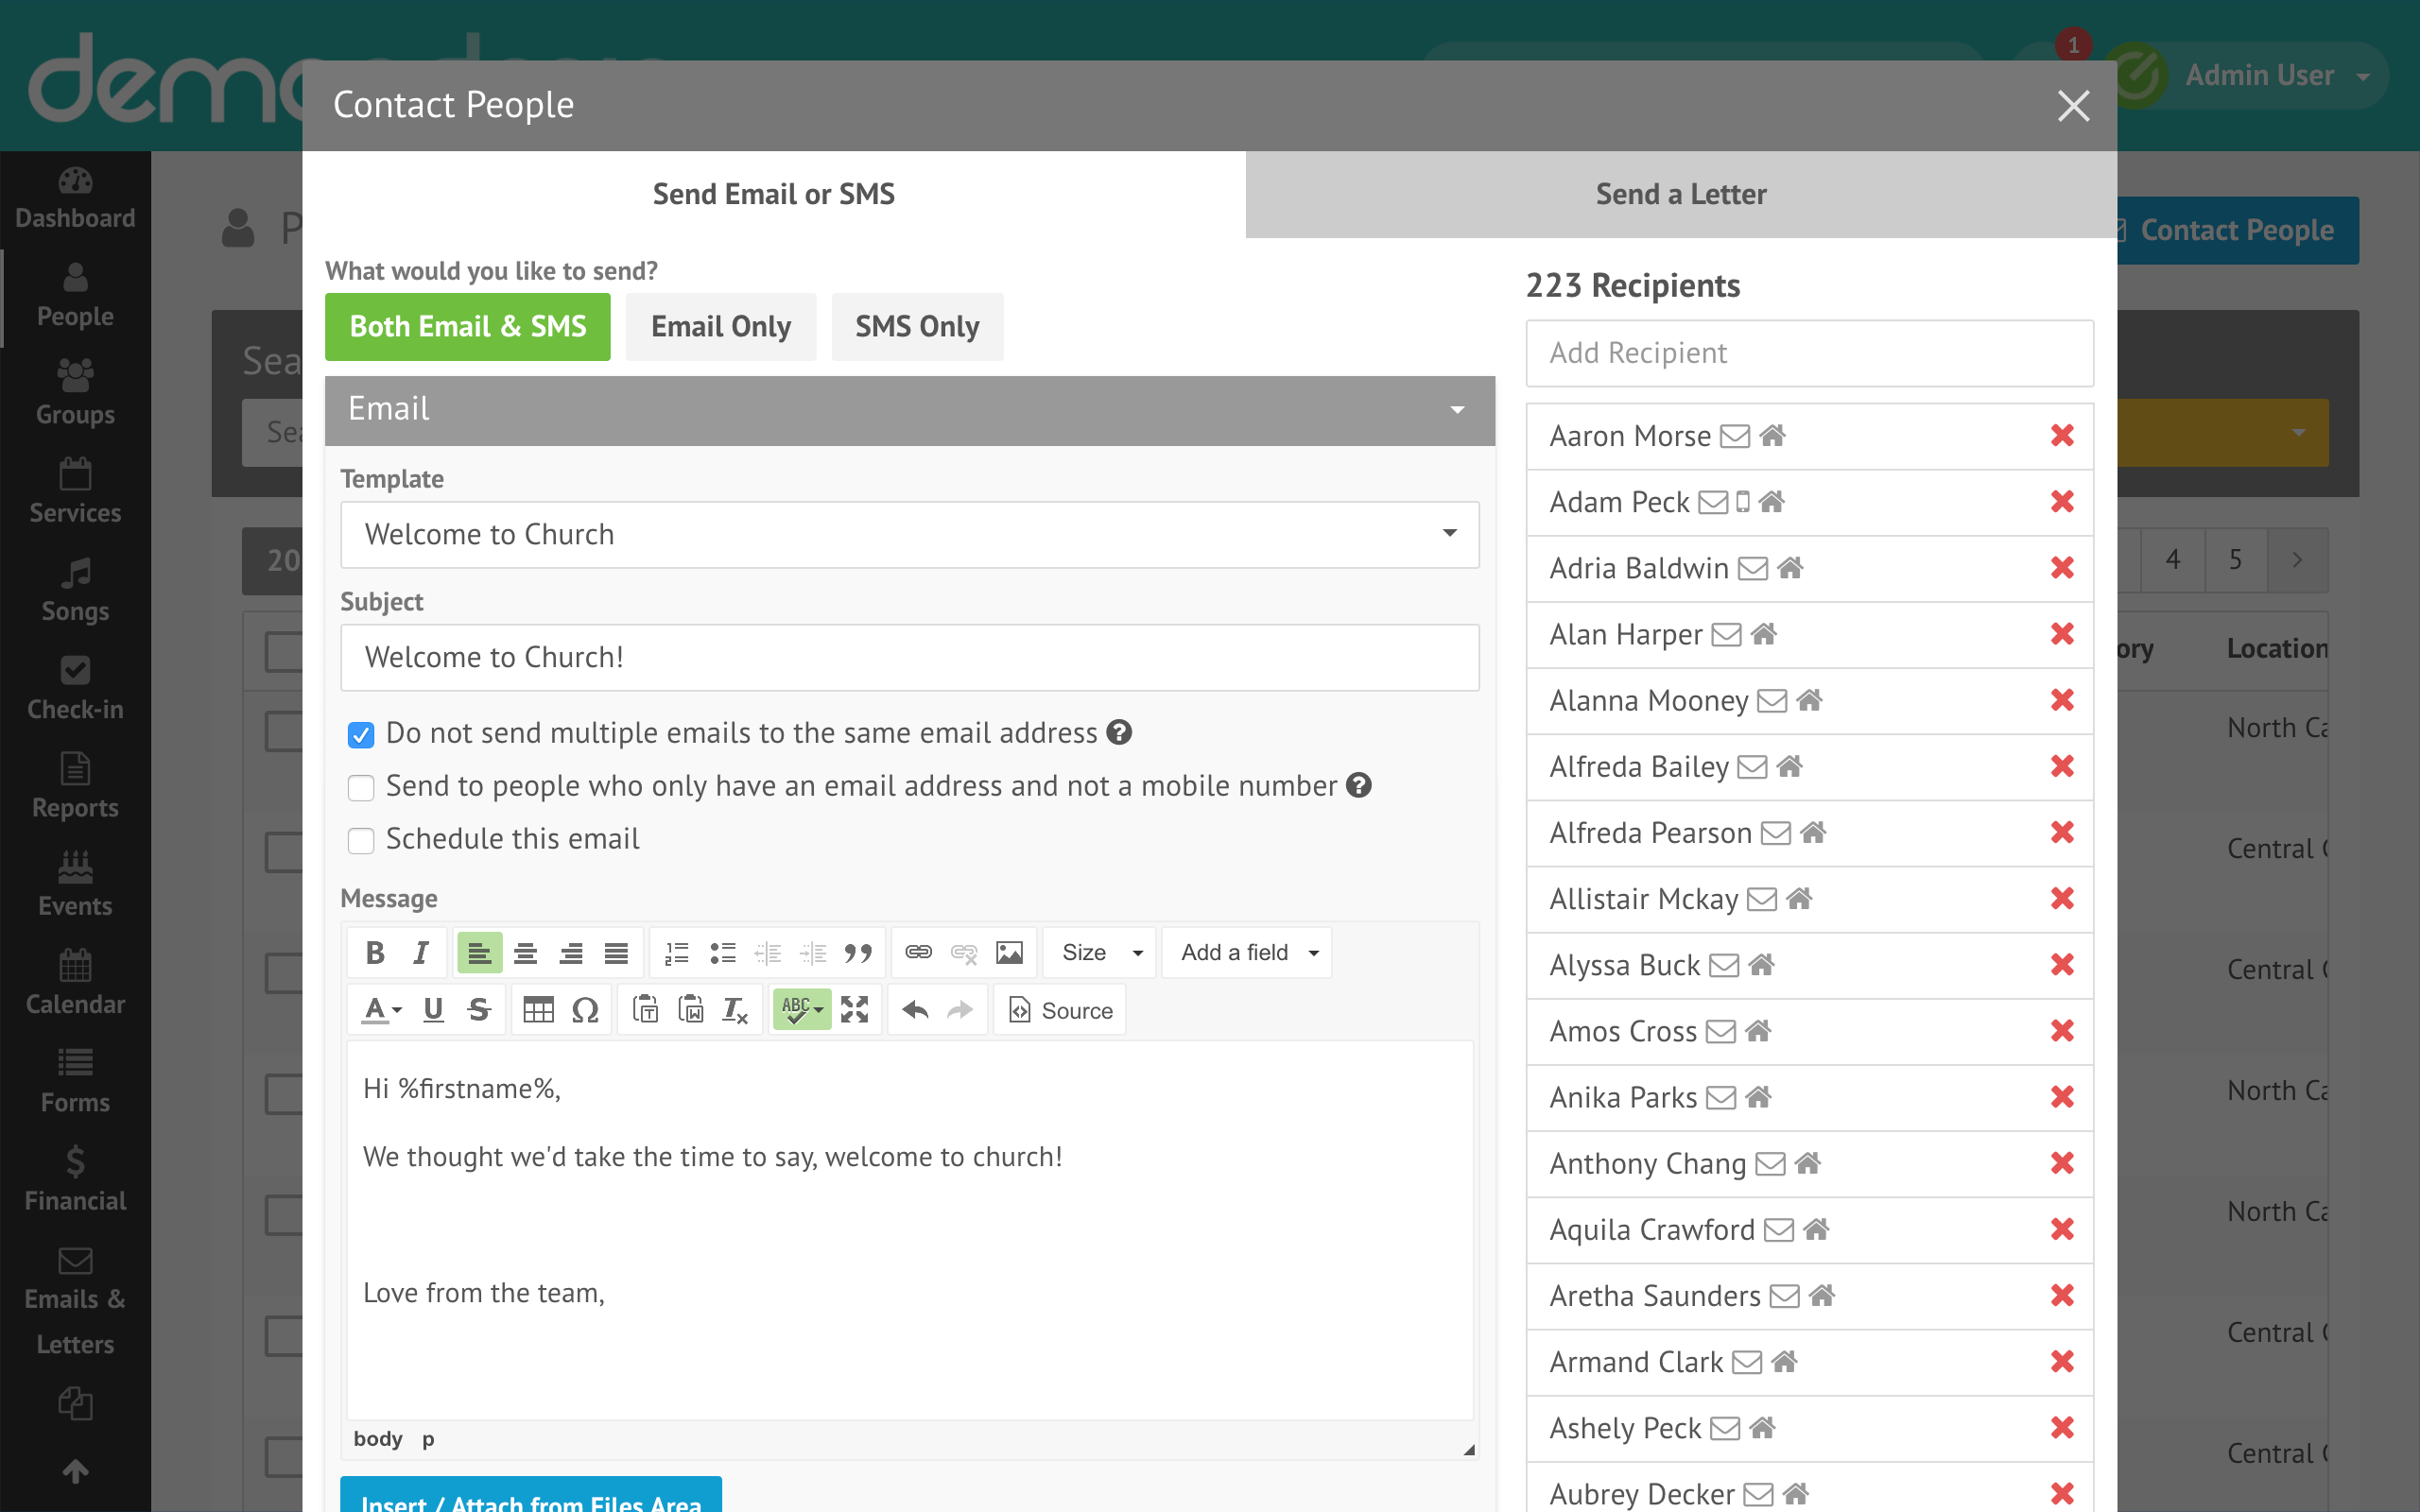
Task: Click the Add Recipient input field
Action: tap(1808, 353)
